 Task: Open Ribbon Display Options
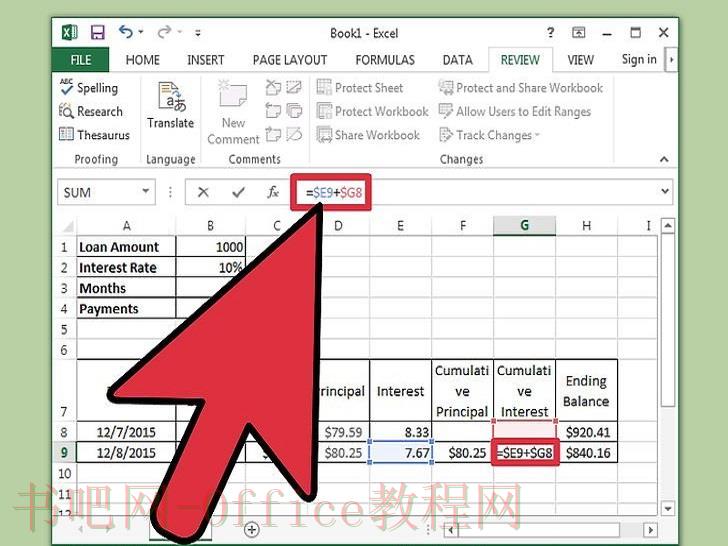578,32
